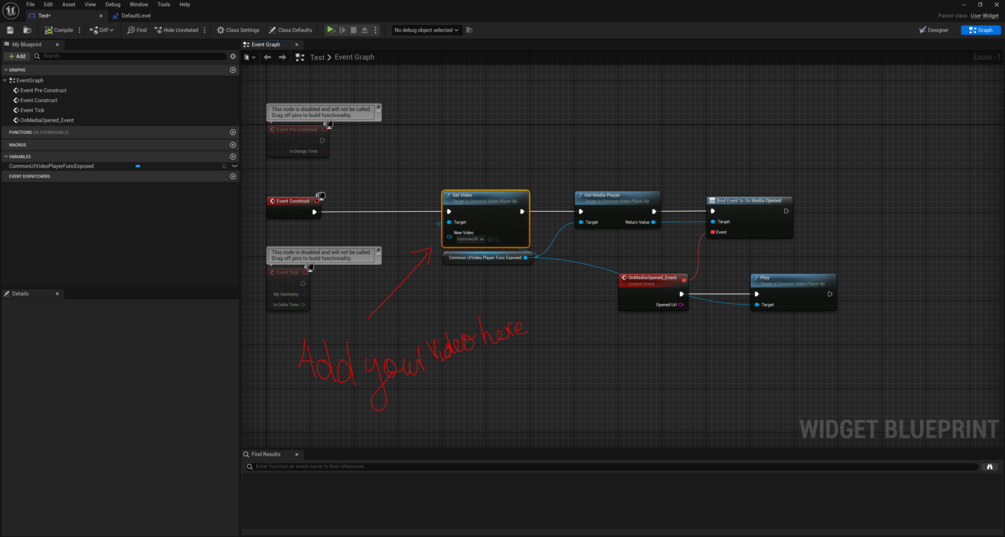Click the Stop simulation icon
The width and height of the screenshot is (1005, 537).
click(x=353, y=30)
